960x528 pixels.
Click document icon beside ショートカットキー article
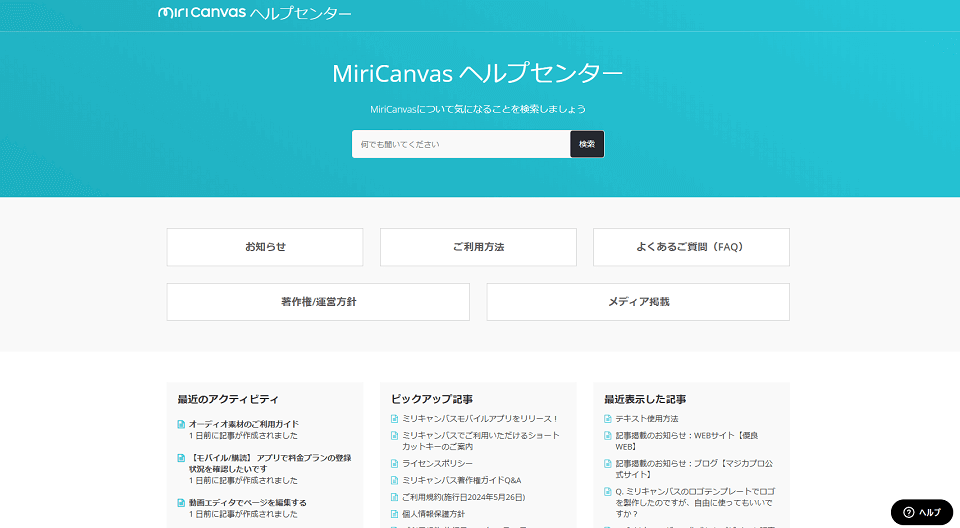pos(394,436)
